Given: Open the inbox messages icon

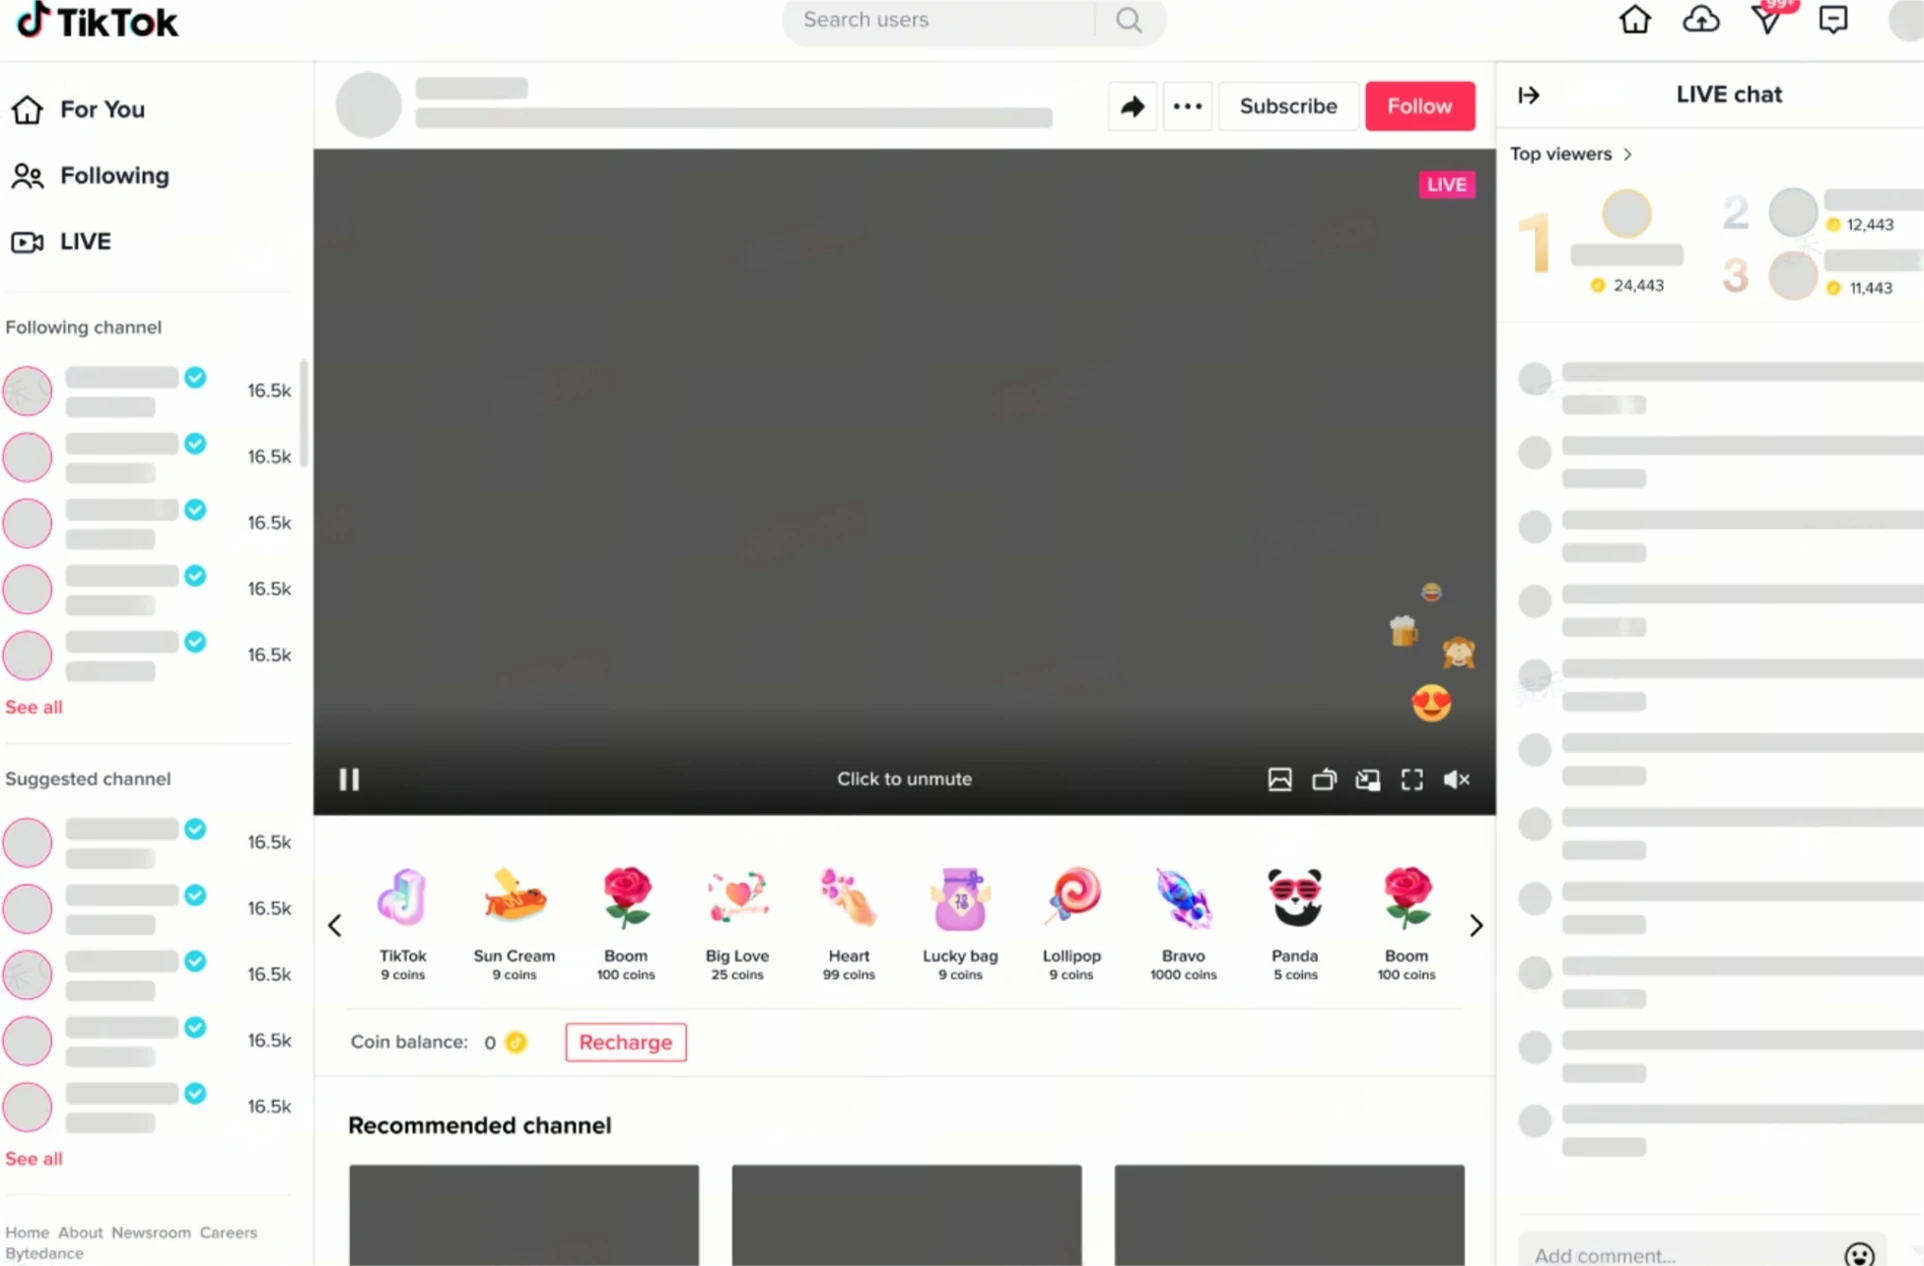Looking at the screenshot, I should tap(1832, 20).
